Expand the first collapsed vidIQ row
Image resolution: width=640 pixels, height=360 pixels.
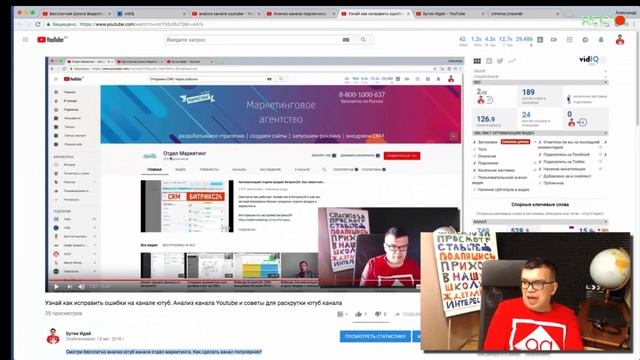click(606, 71)
